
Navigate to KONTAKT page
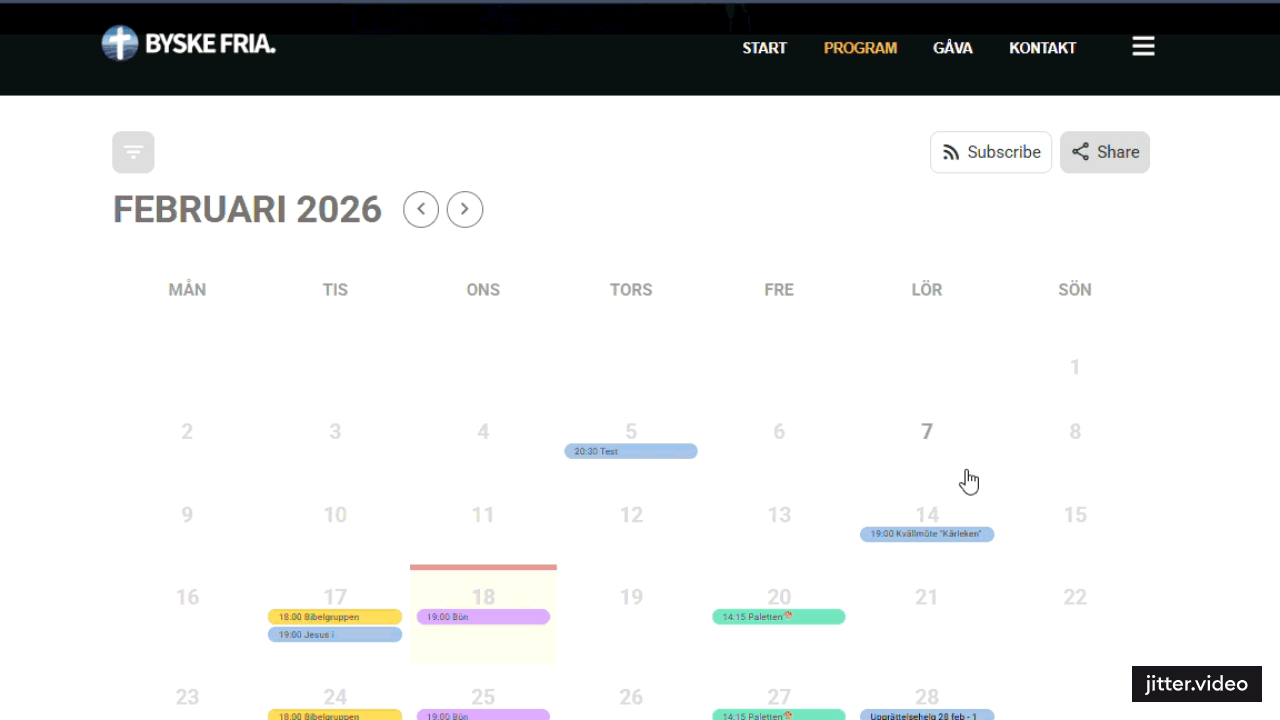pyautogui.click(x=1042, y=48)
